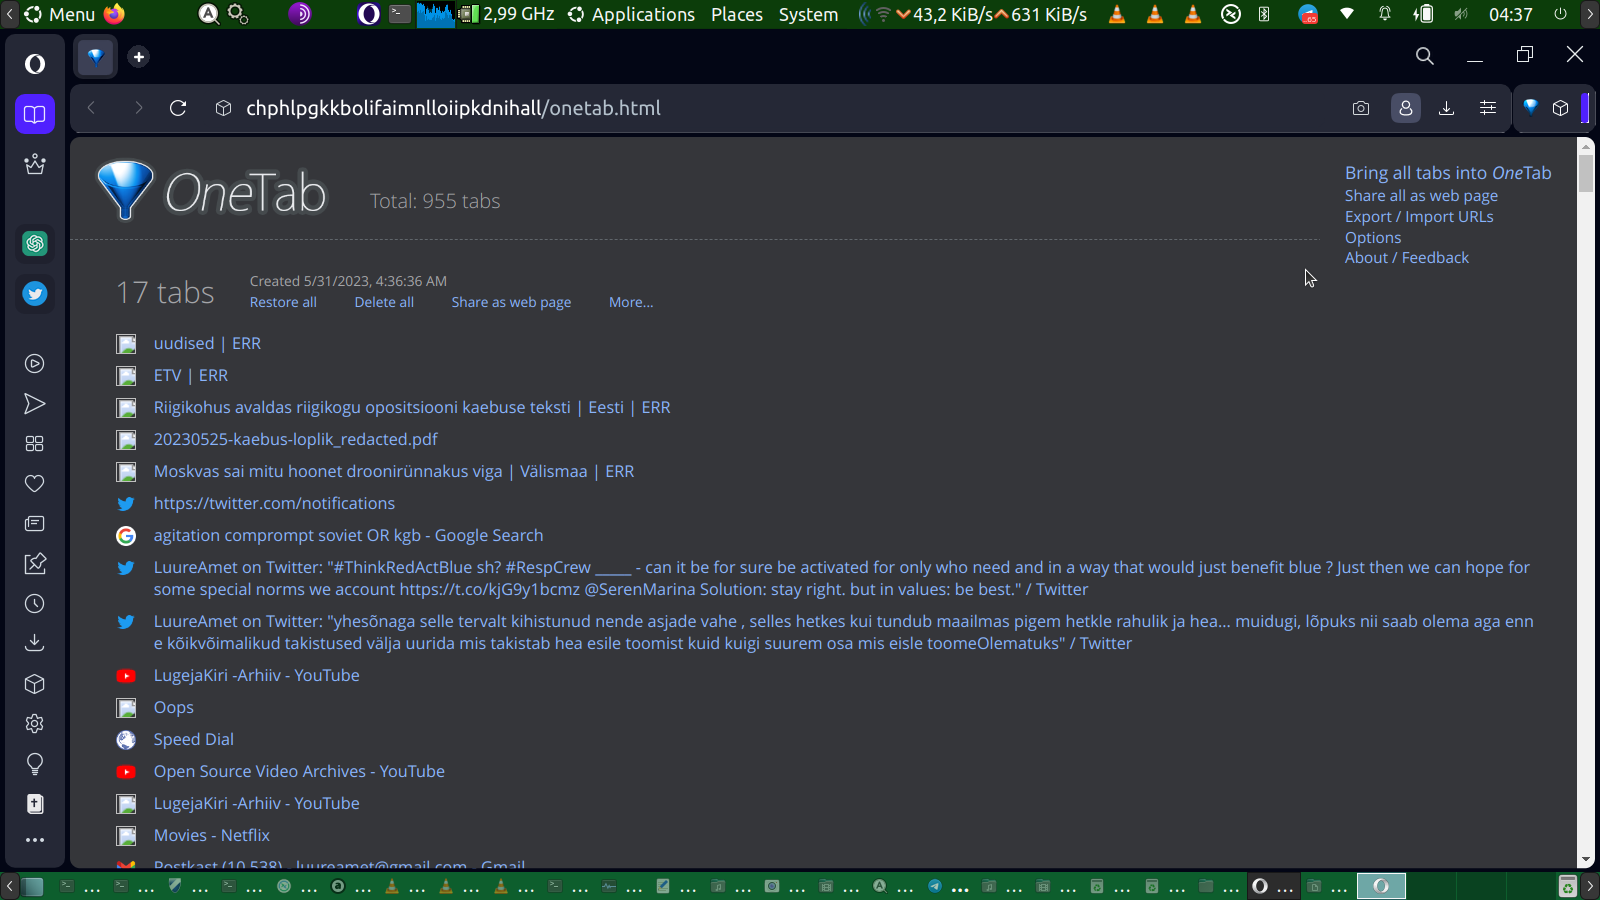Open the pencil-and-square icon in sidebar

point(35,564)
